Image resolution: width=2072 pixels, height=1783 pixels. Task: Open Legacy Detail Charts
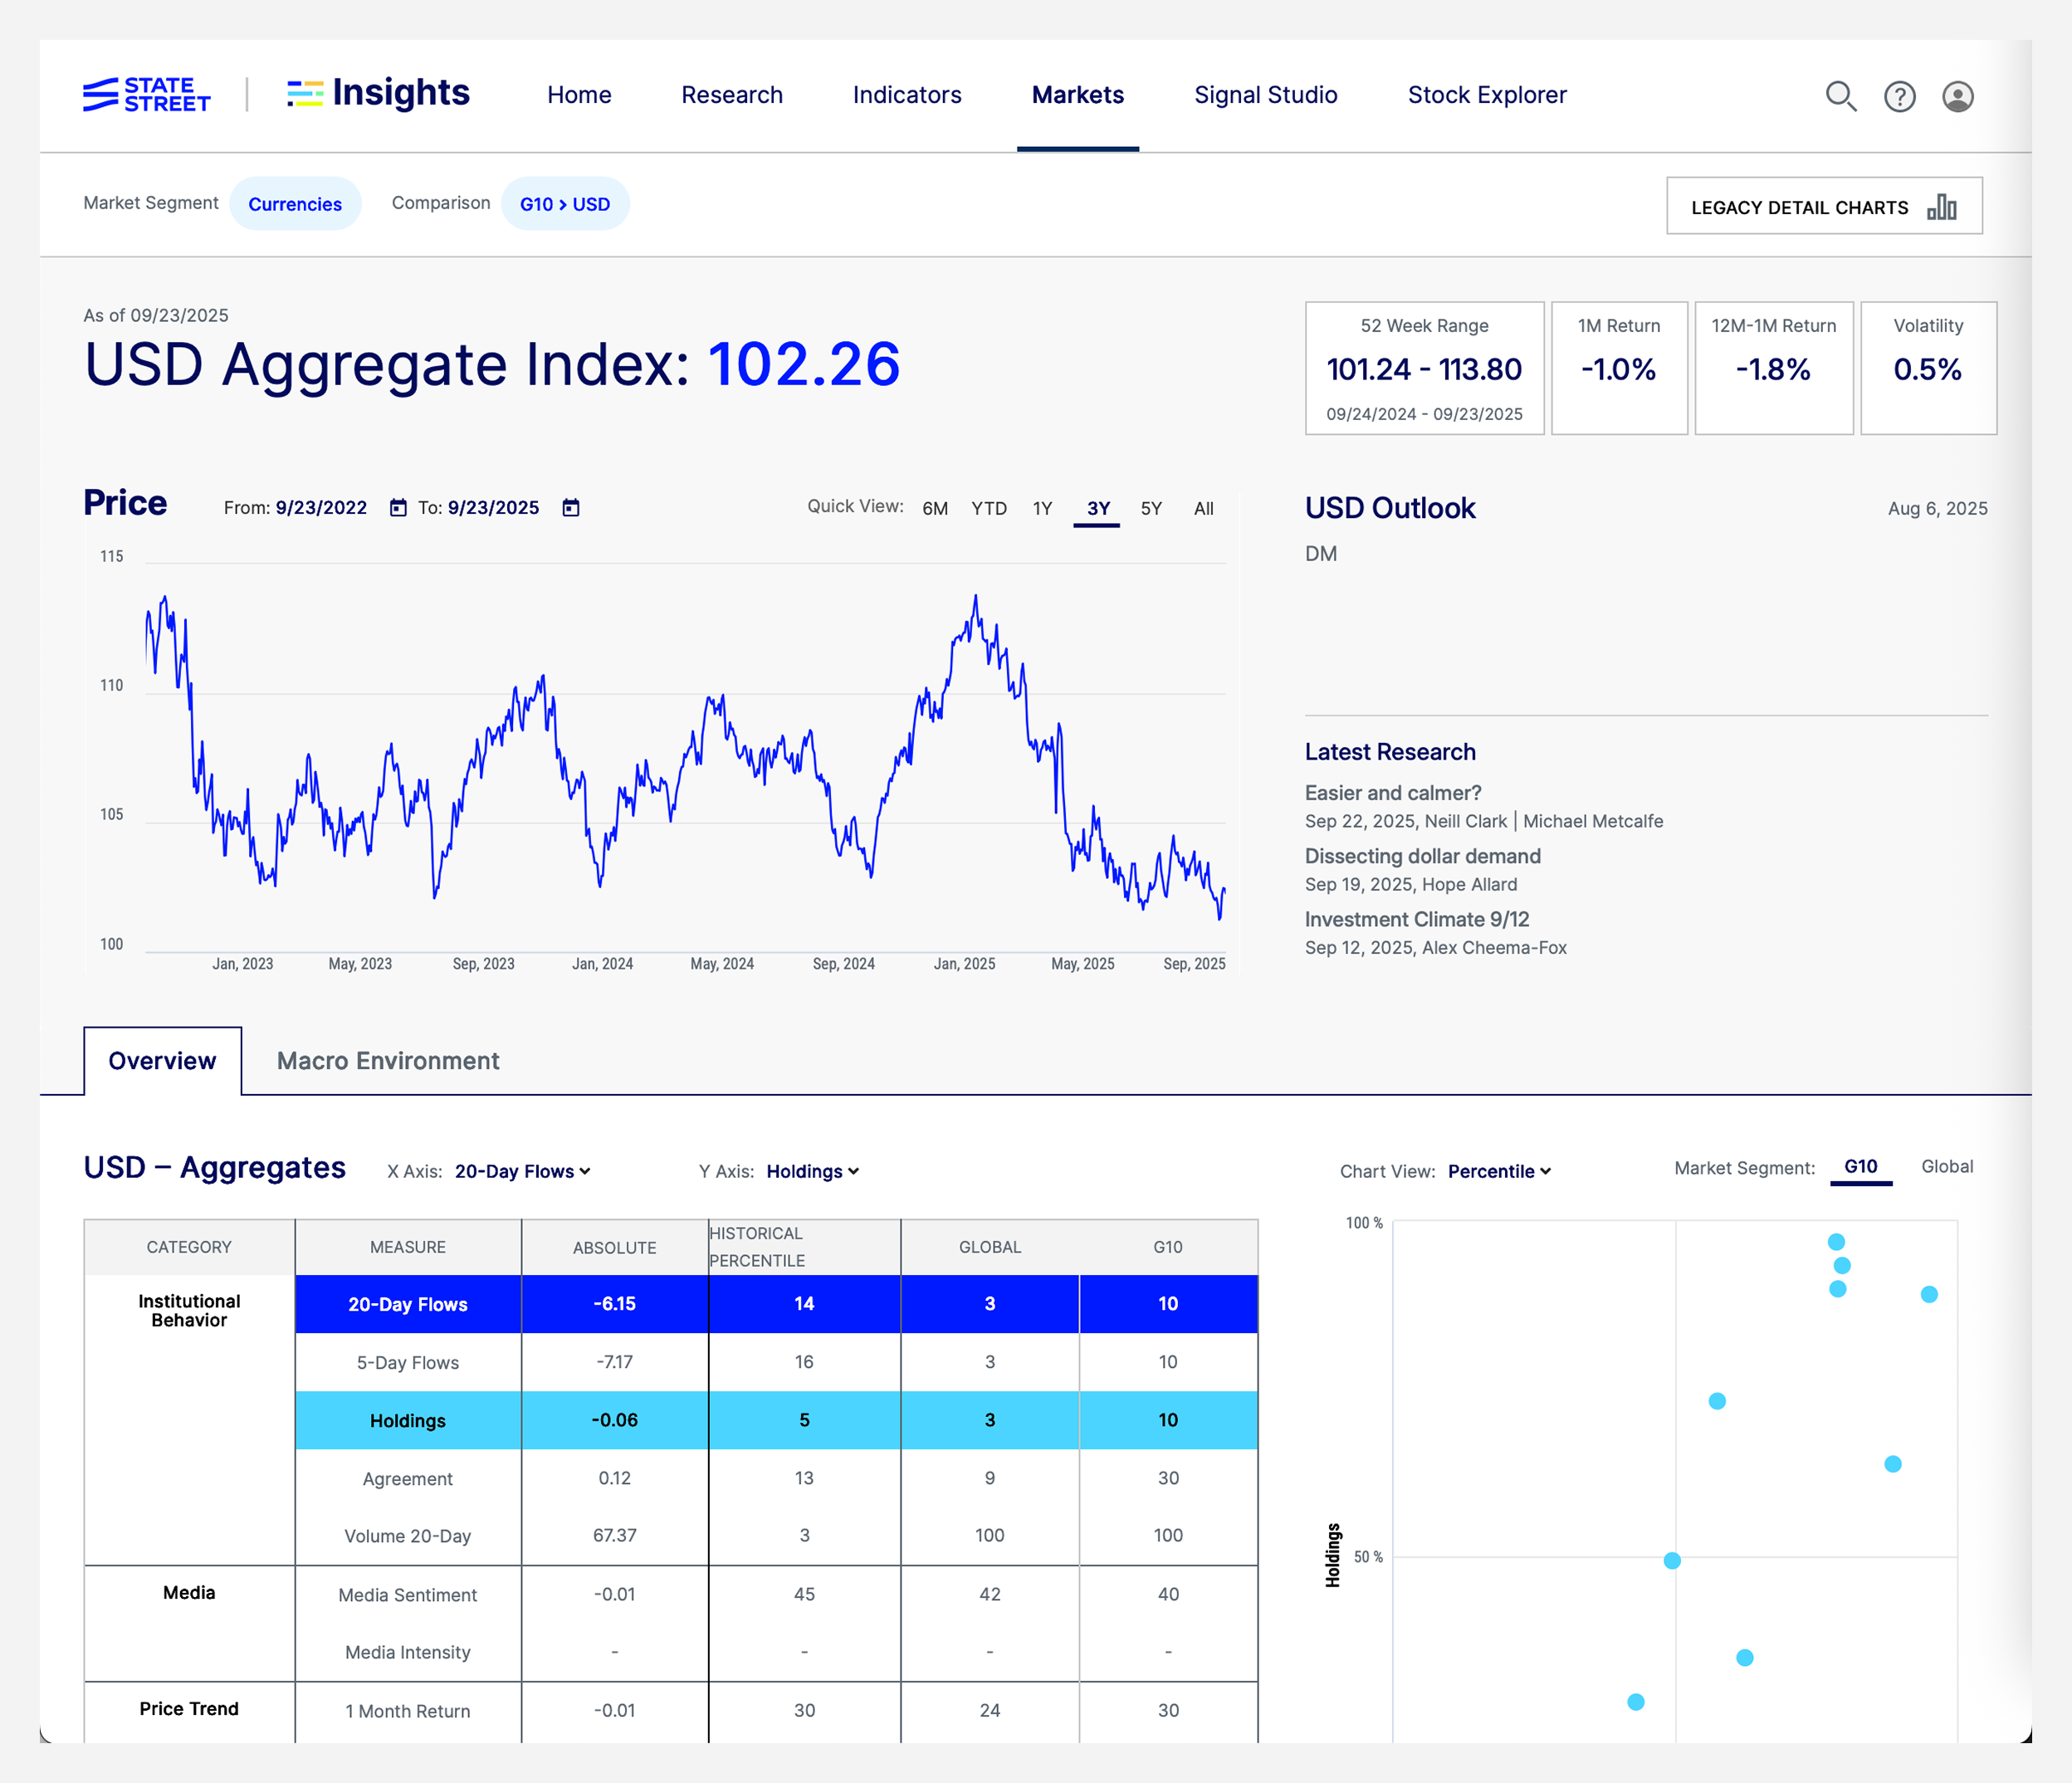coord(1823,207)
